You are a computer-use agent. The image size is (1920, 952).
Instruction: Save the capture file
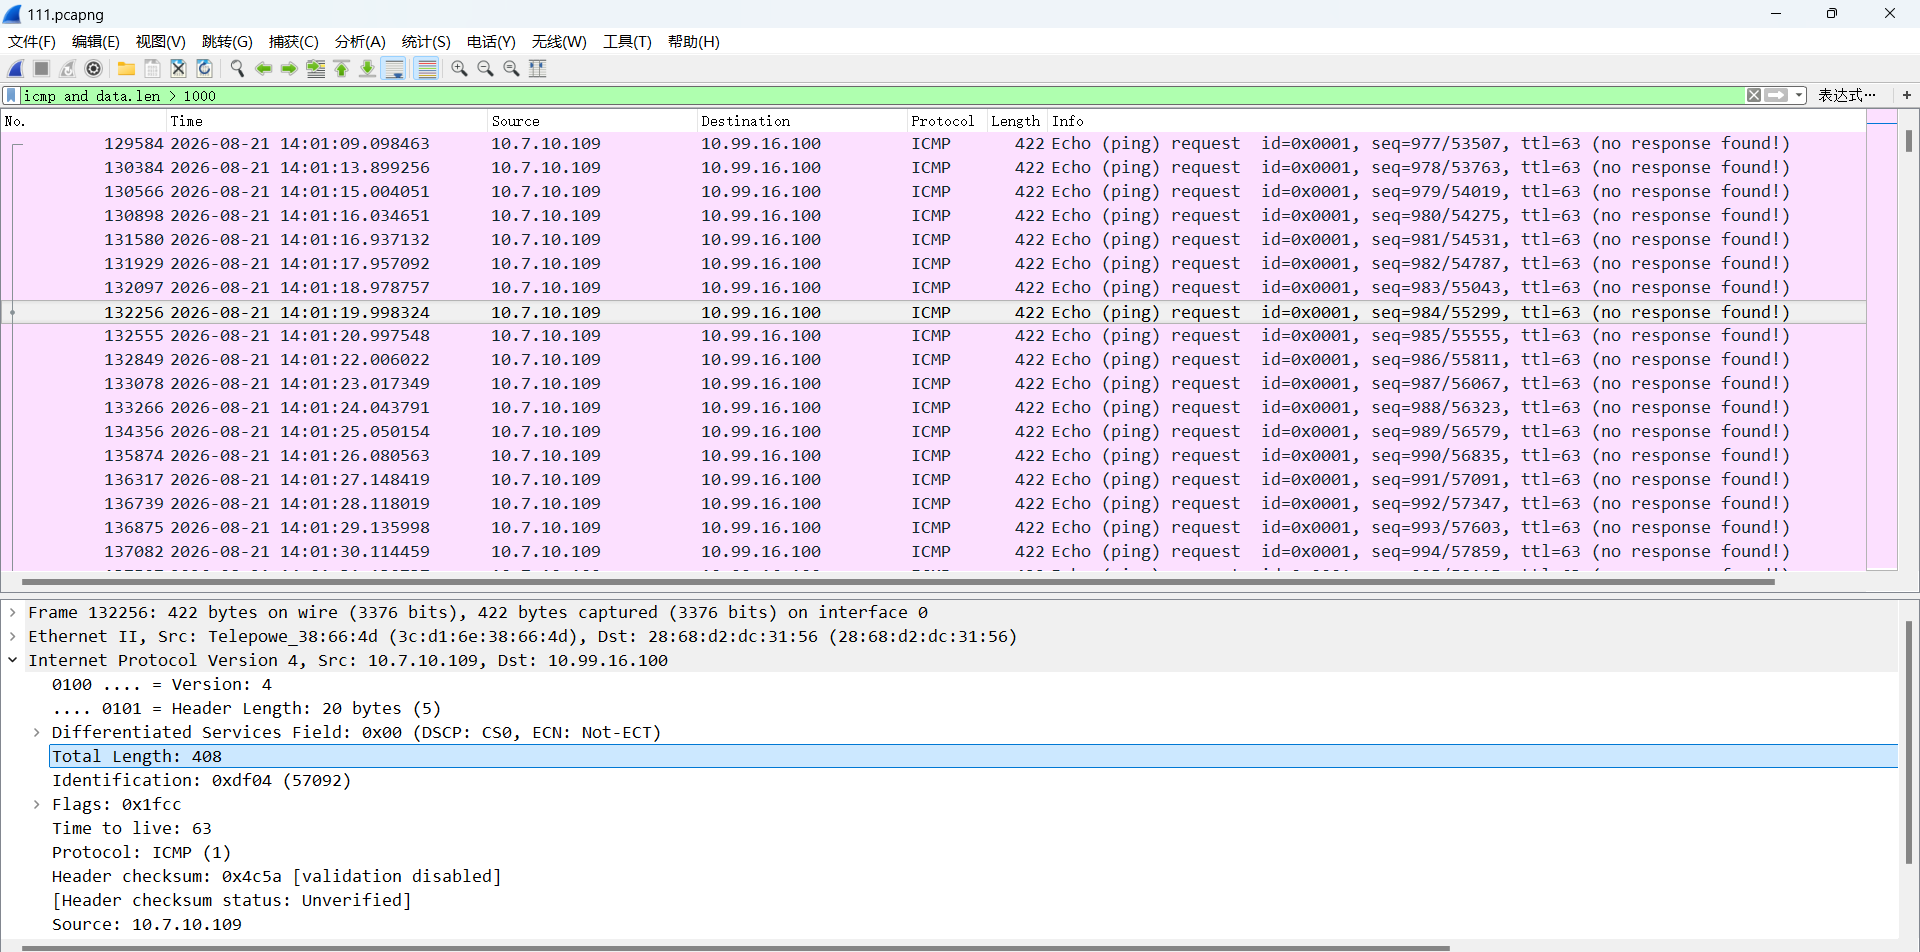(x=152, y=69)
